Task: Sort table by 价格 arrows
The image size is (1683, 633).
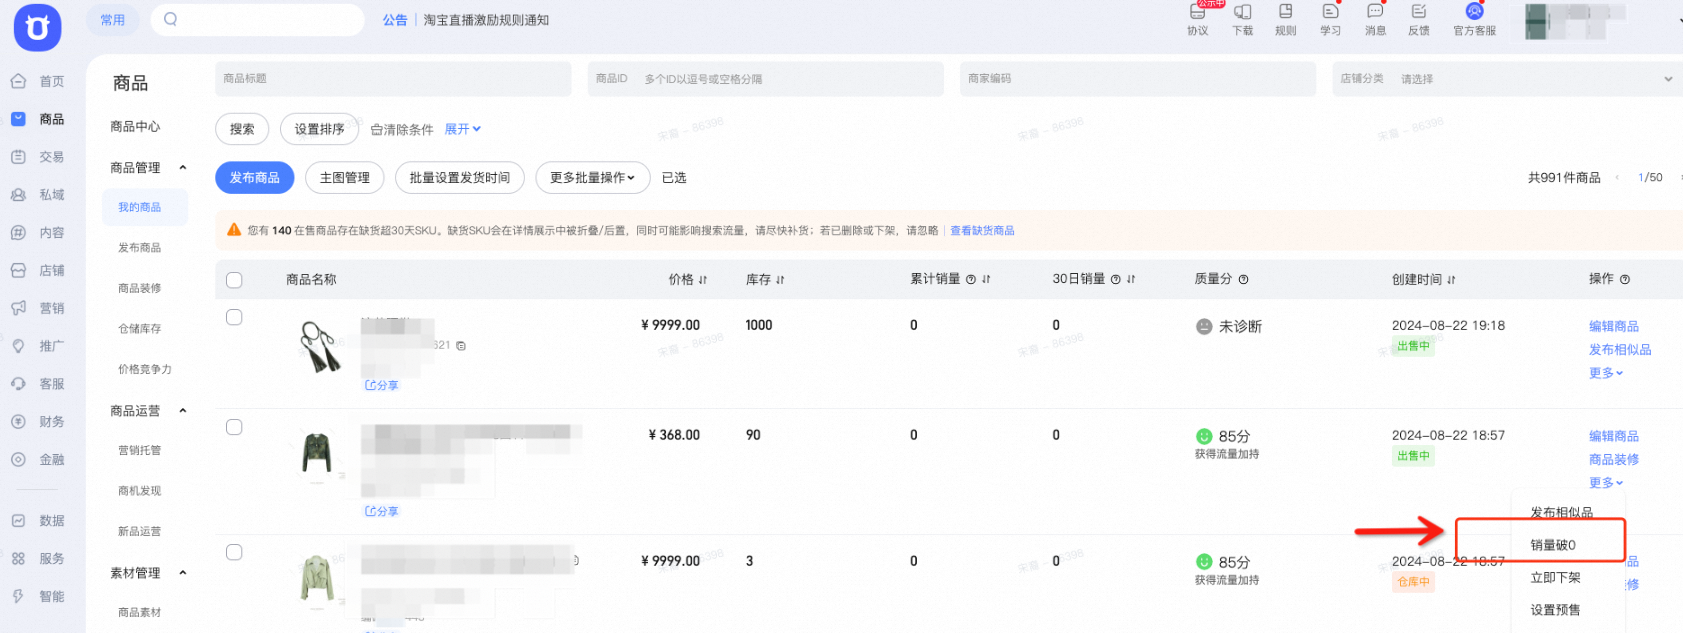Action: point(703,280)
